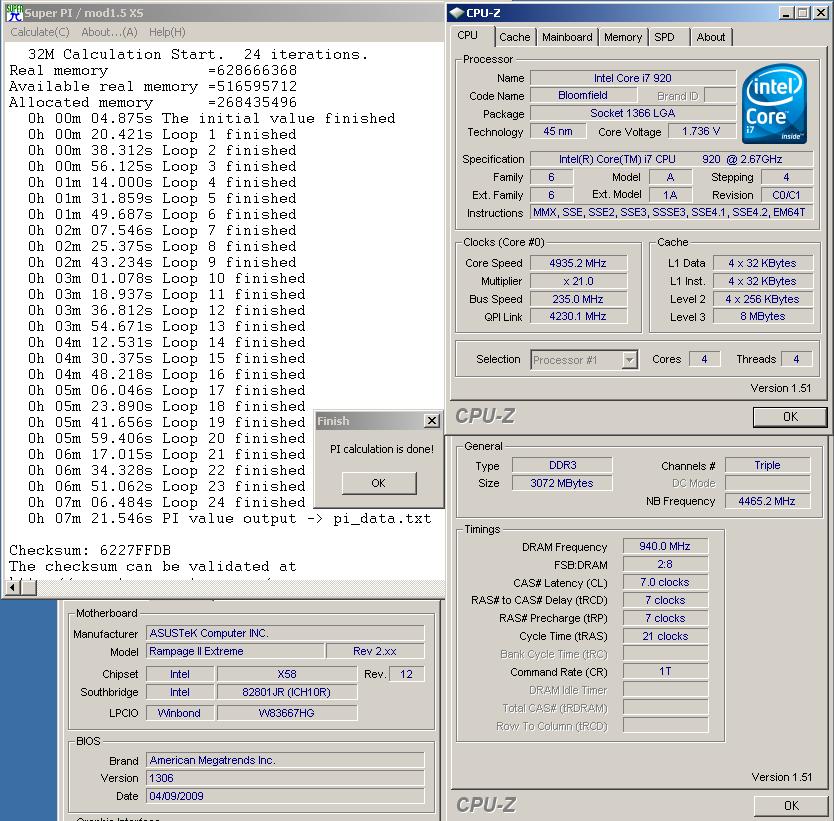The height and width of the screenshot is (821, 834).
Task: Click the CAS# Latency value 7.0 clocks
Action: tap(665, 582)
